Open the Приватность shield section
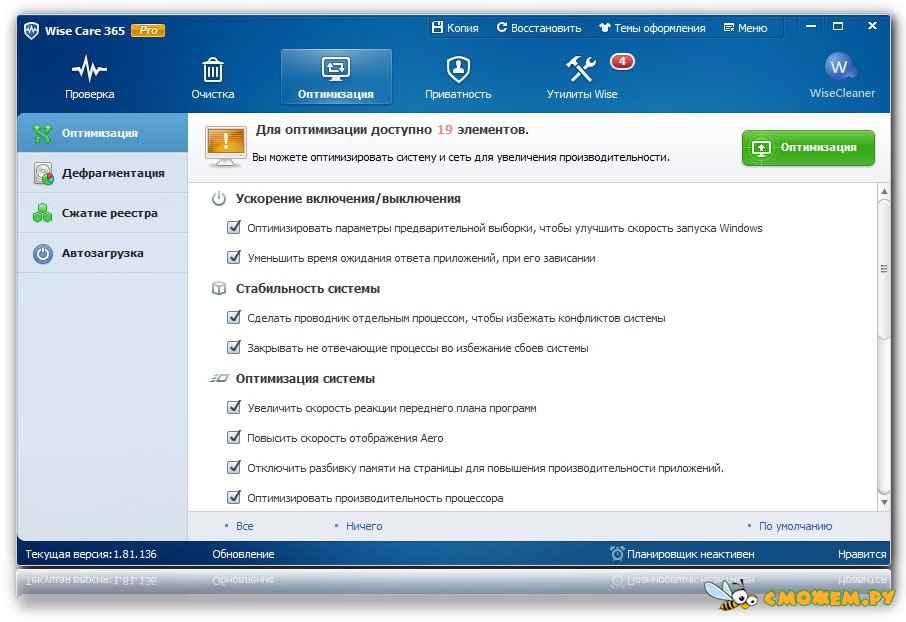Viewport: 906px width, 622px height. [458, 77]
